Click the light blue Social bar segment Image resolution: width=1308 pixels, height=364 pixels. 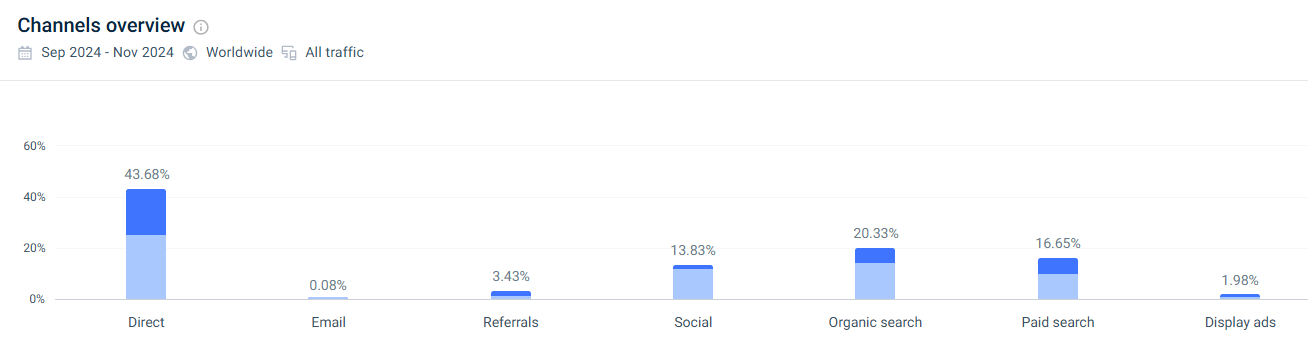(693, 284)
